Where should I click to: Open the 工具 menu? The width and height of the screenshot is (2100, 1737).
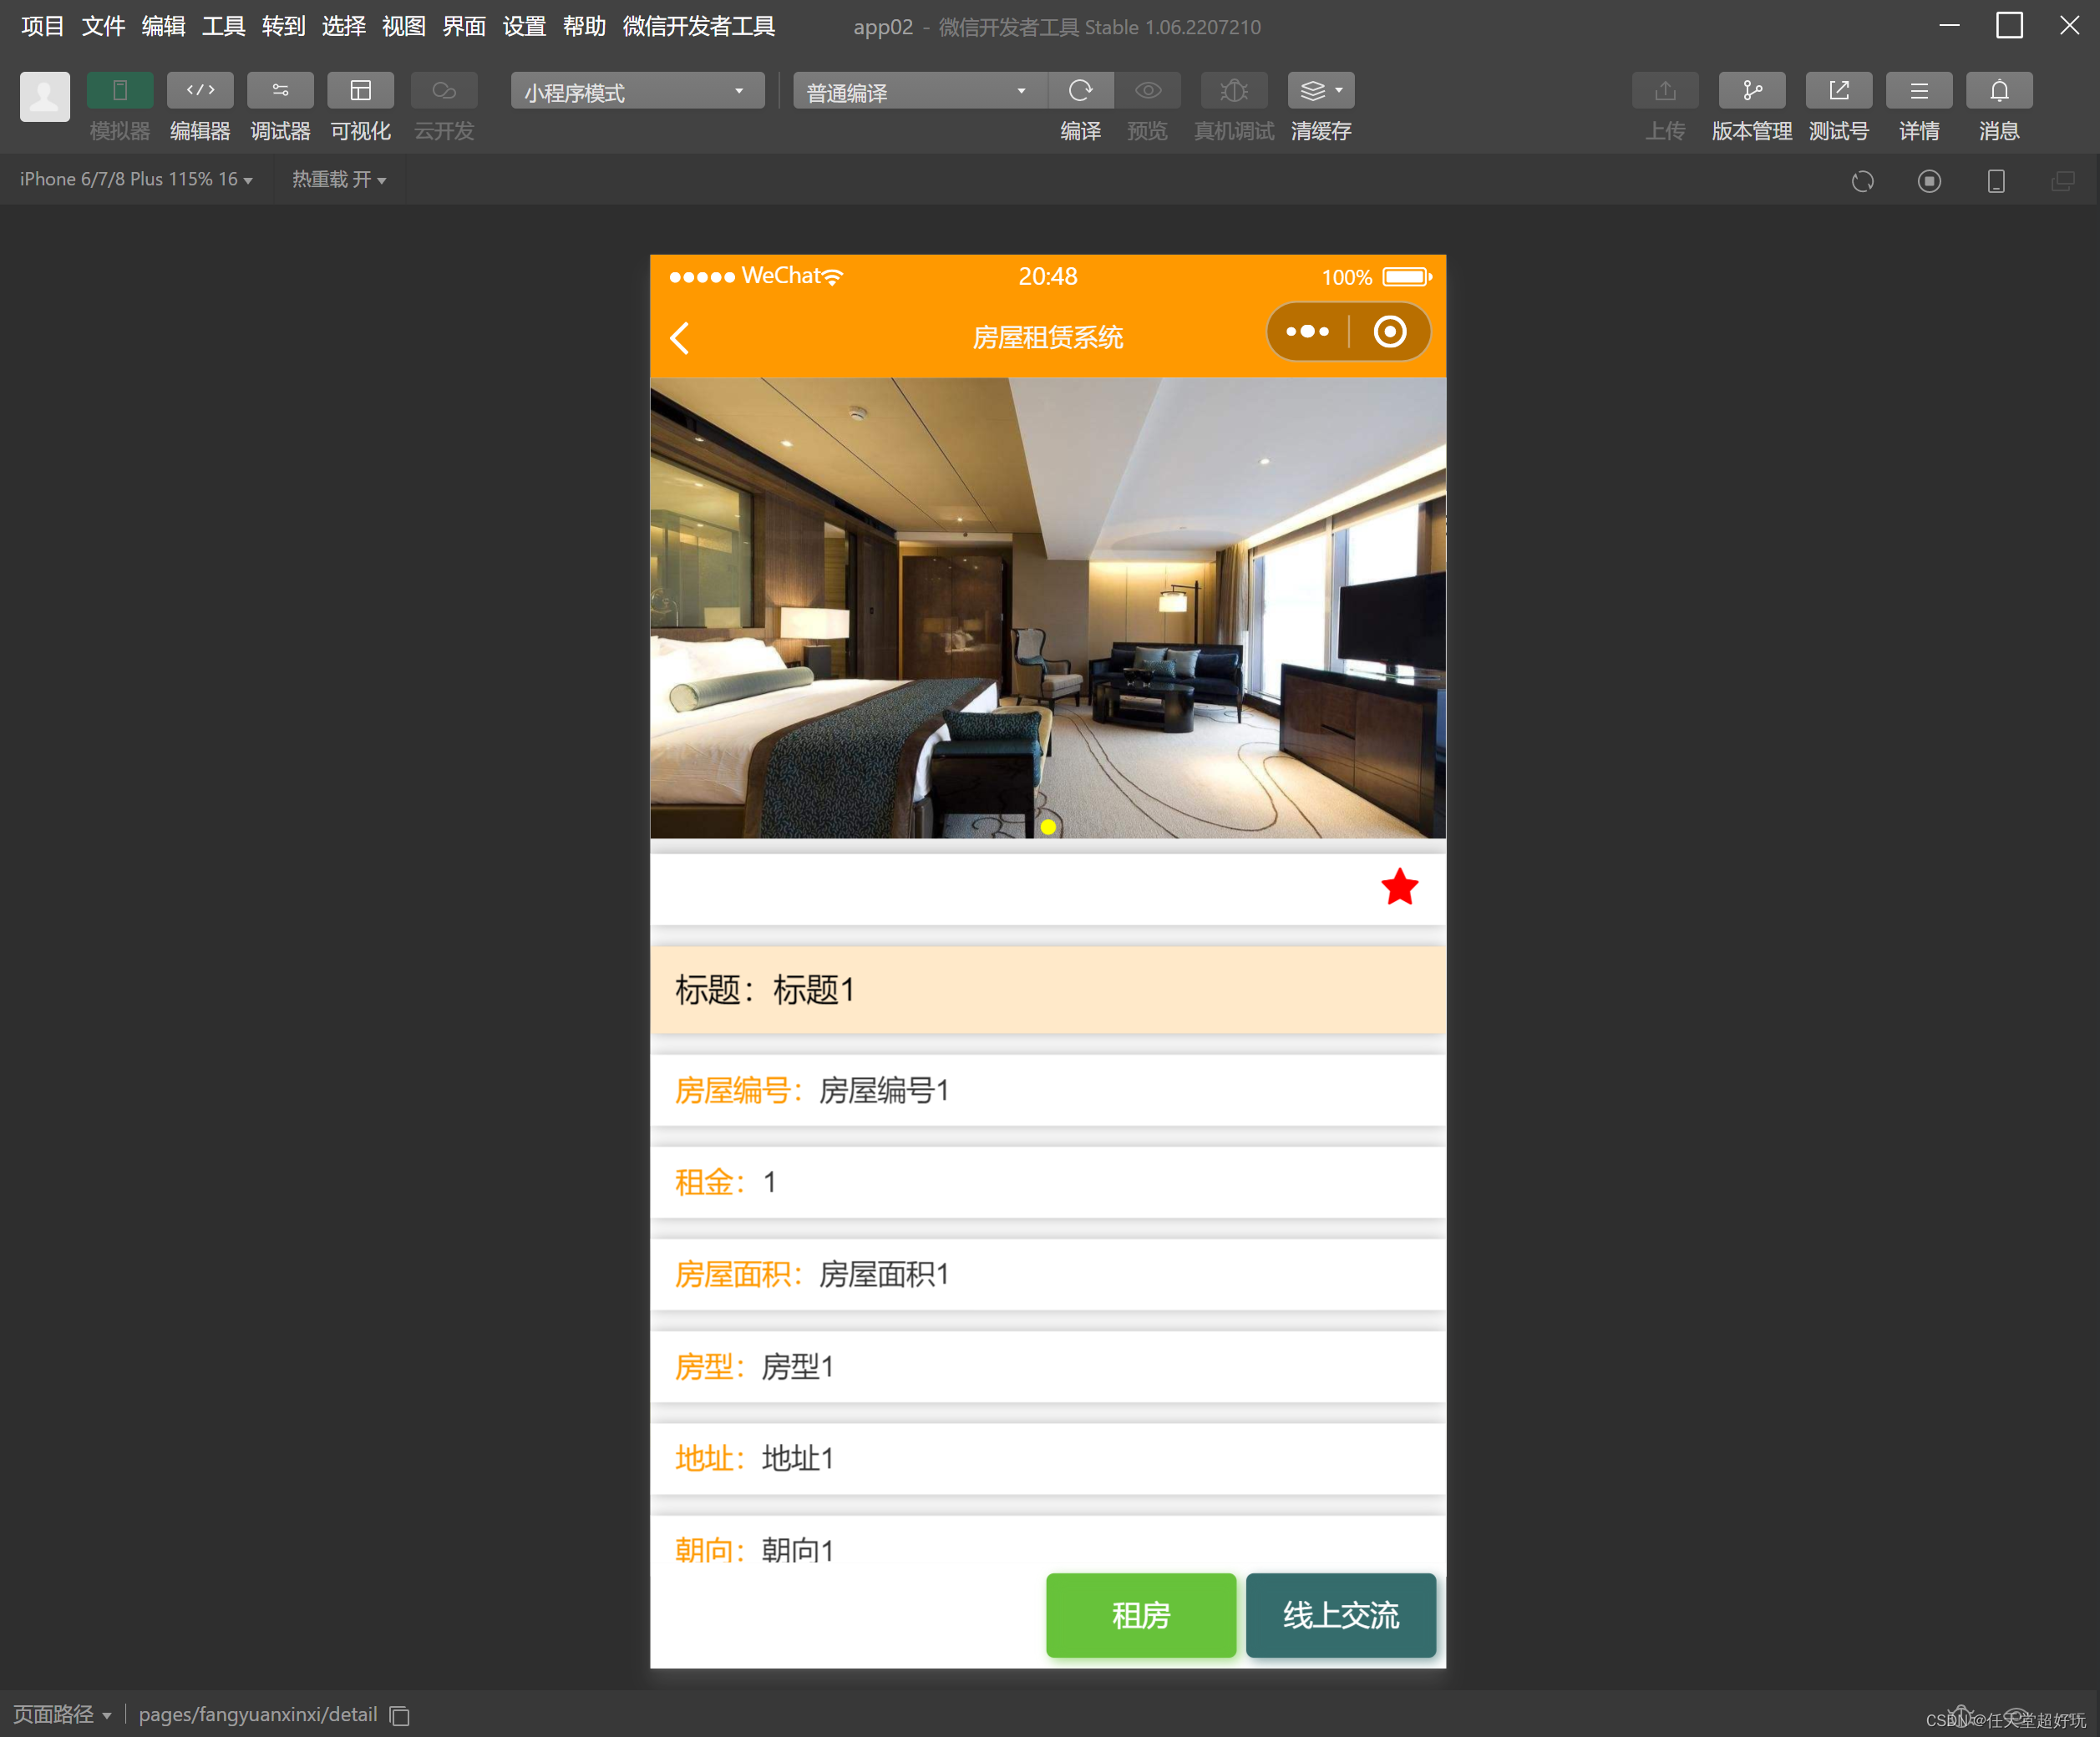point(223,26)
